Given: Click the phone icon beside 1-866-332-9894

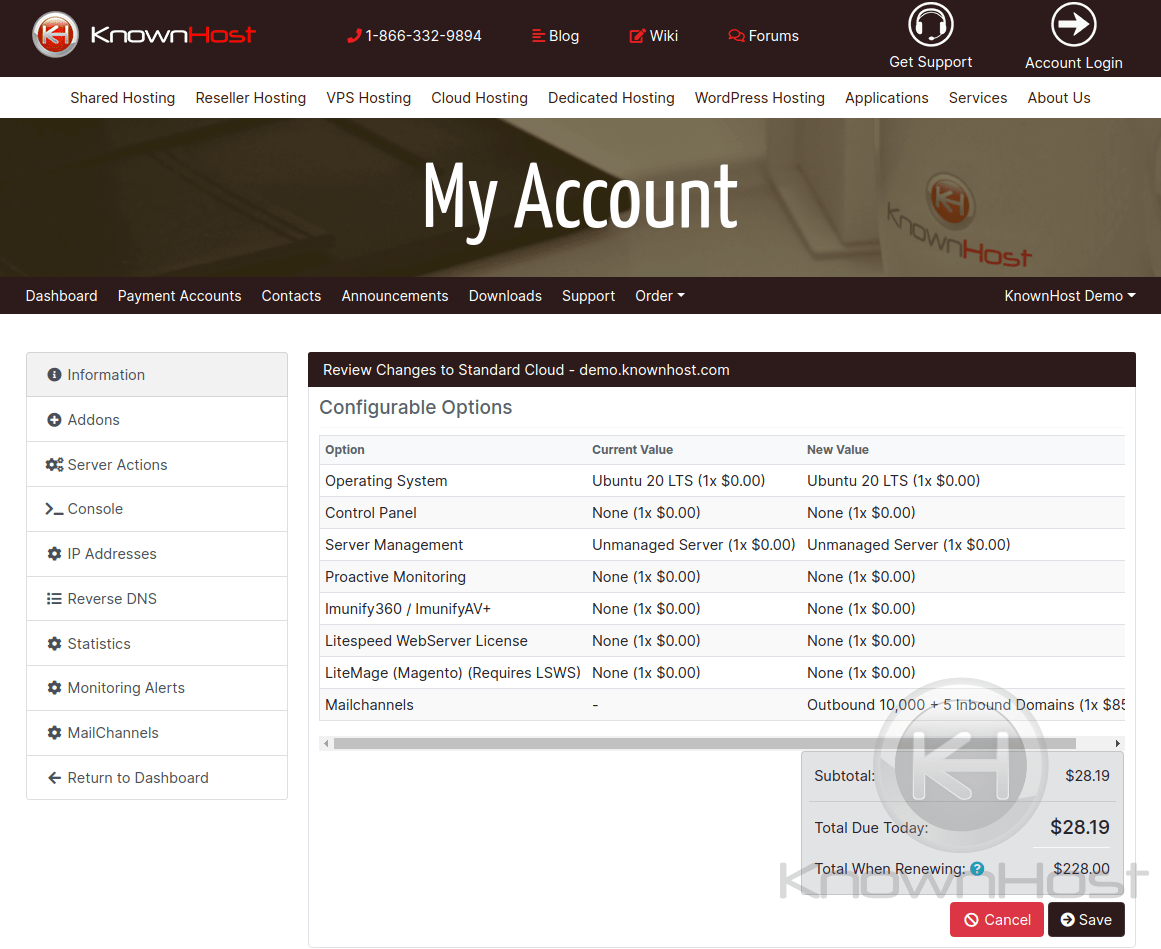Looking at the screenshot, I should [354, 36].
